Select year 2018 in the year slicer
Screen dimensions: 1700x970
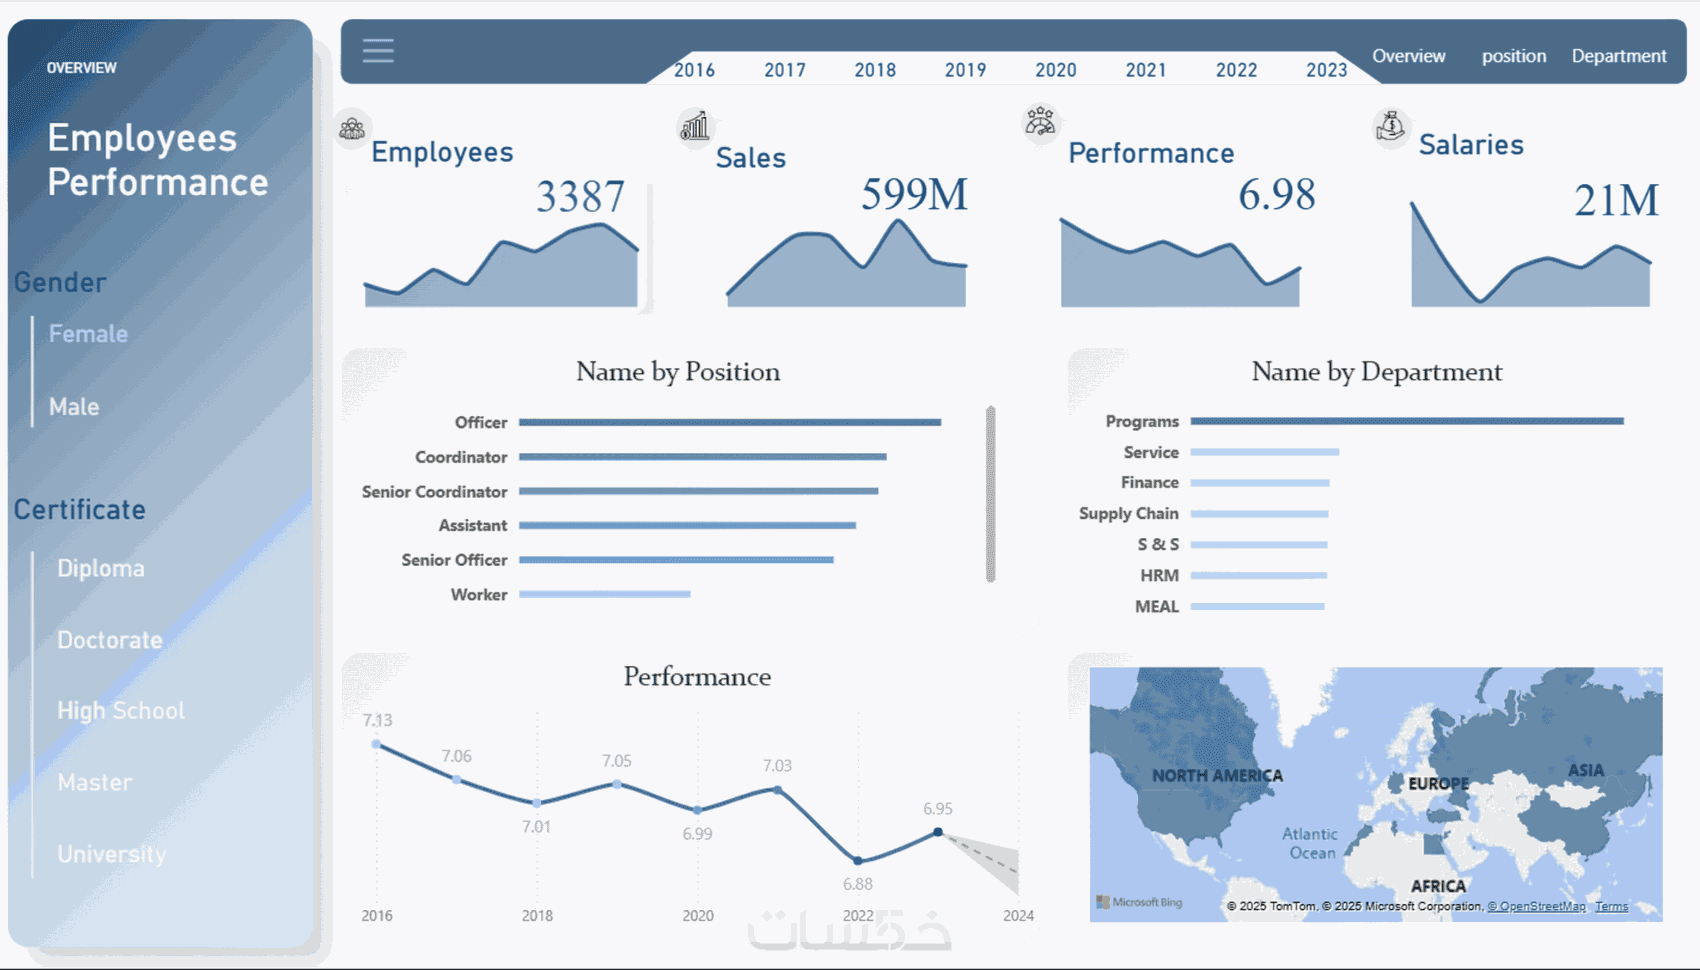tap(875, 70)
